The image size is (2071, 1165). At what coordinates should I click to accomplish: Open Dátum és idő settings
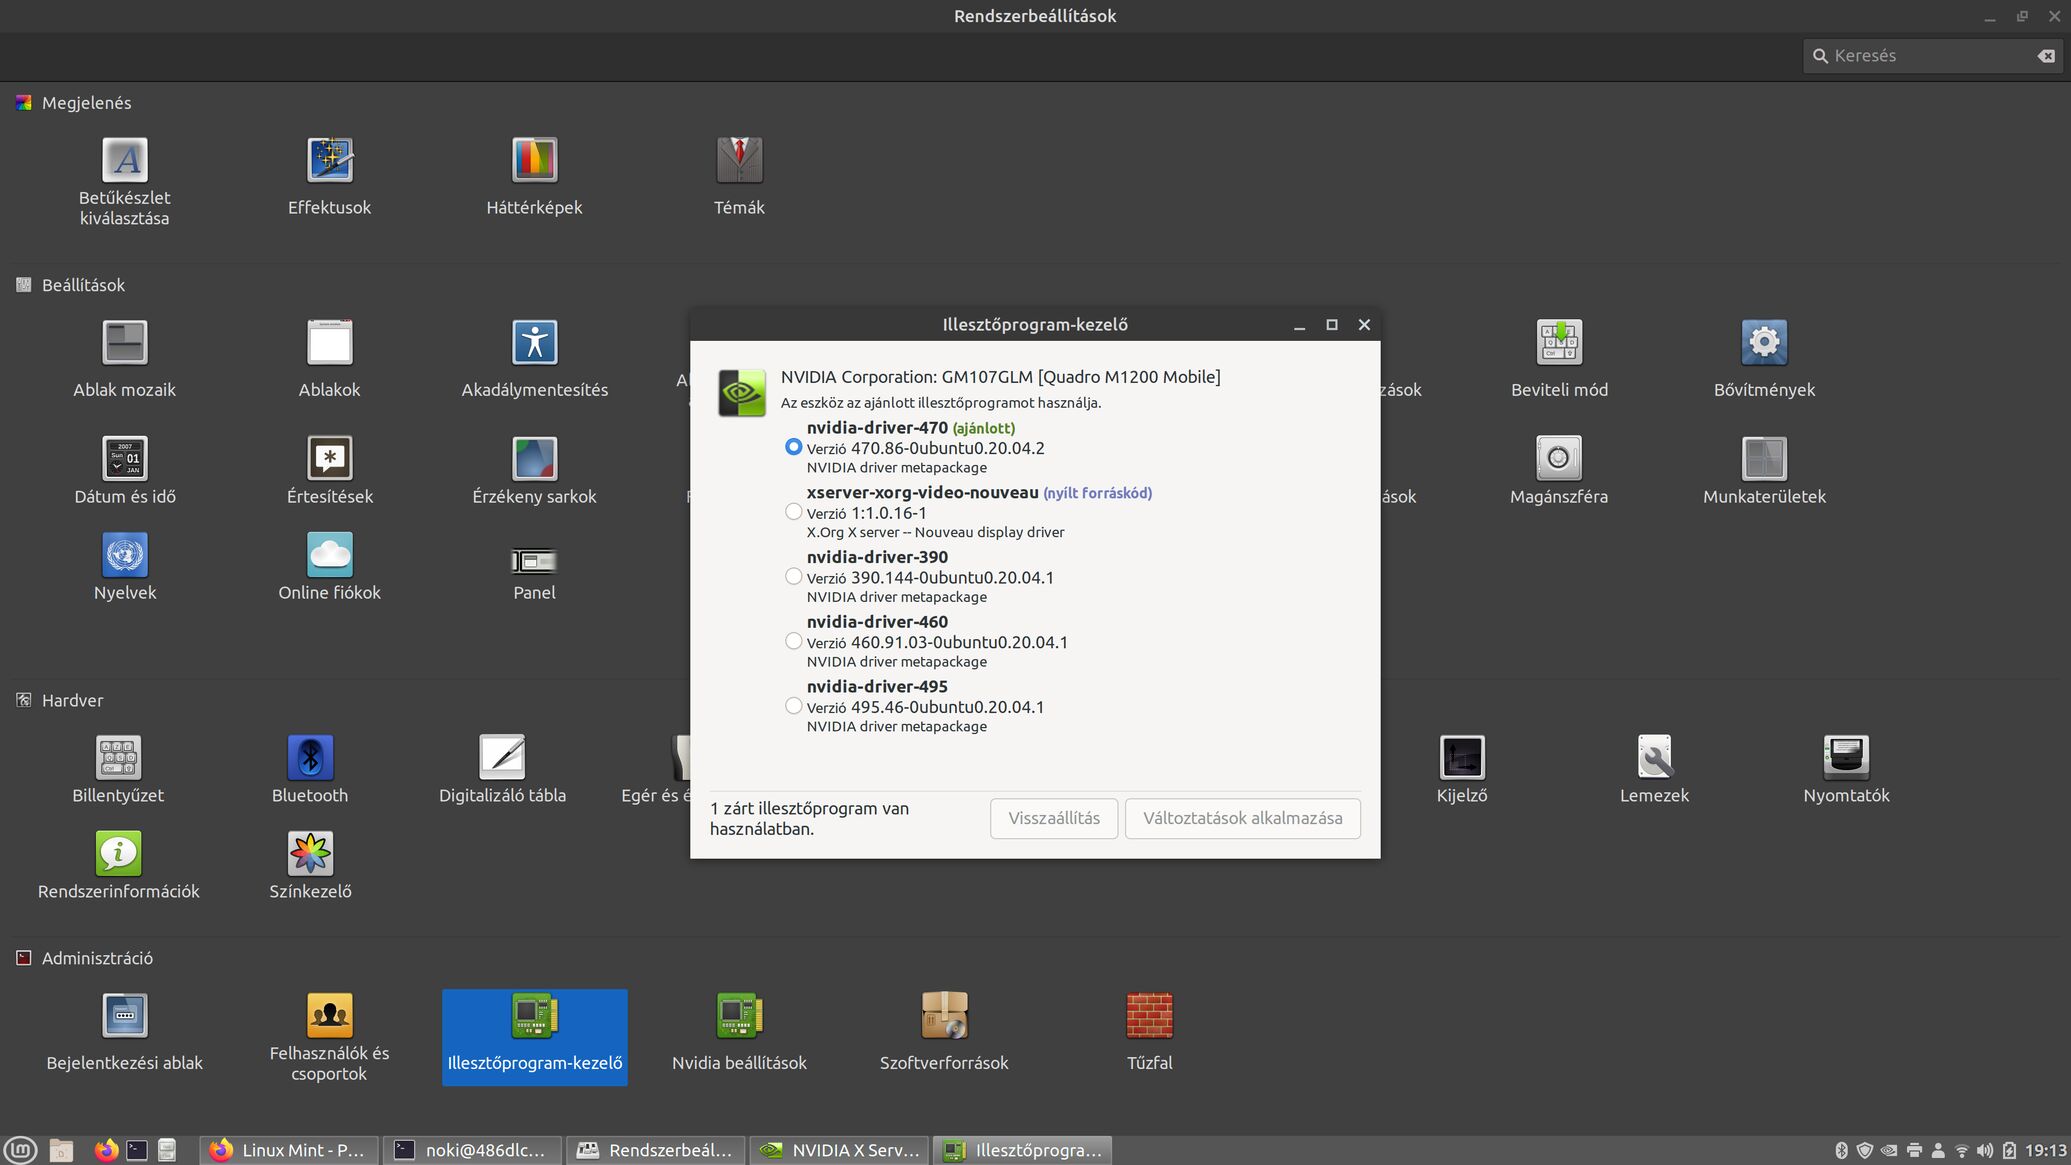tap(125, 470)
